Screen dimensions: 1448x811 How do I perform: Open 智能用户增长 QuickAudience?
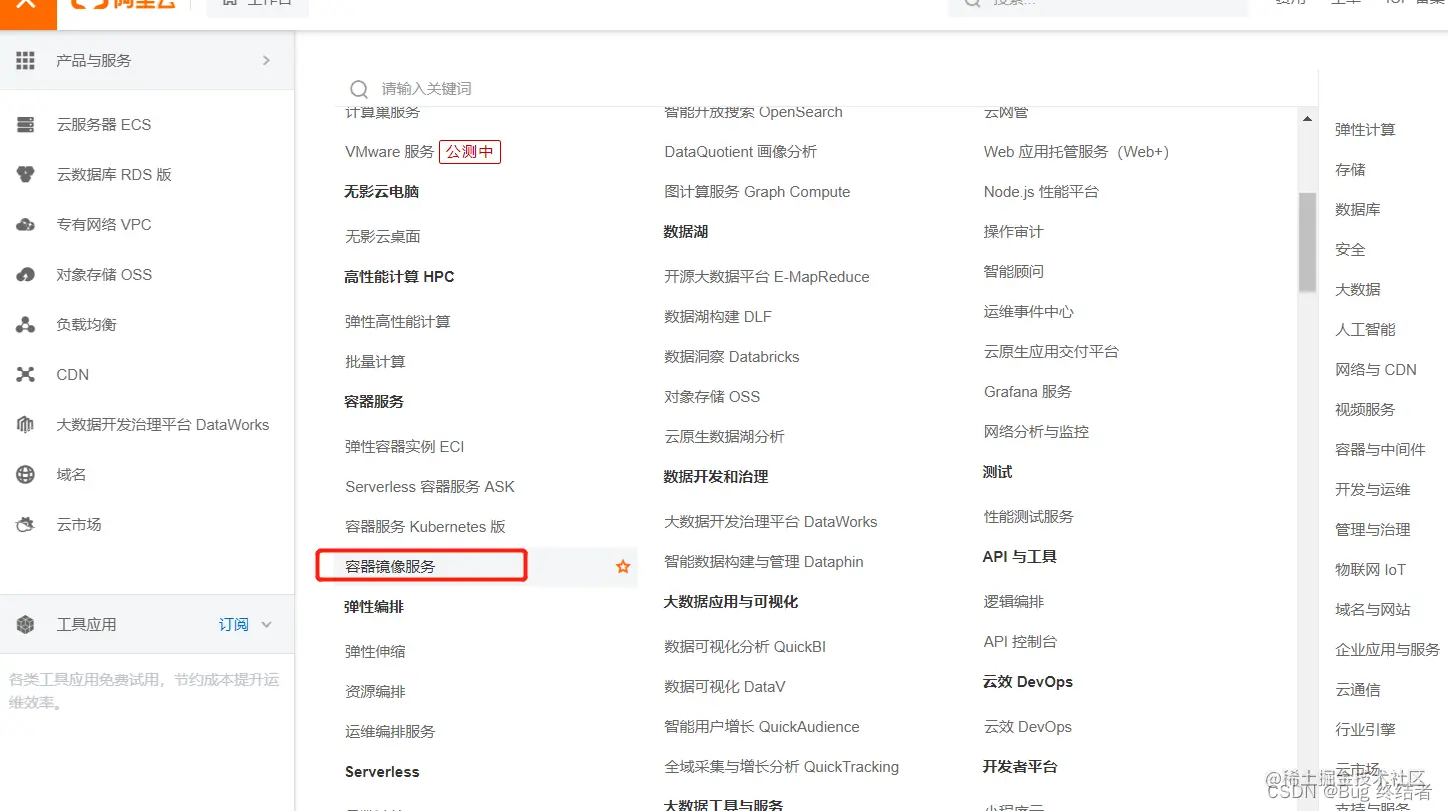(x=762, y=727)
